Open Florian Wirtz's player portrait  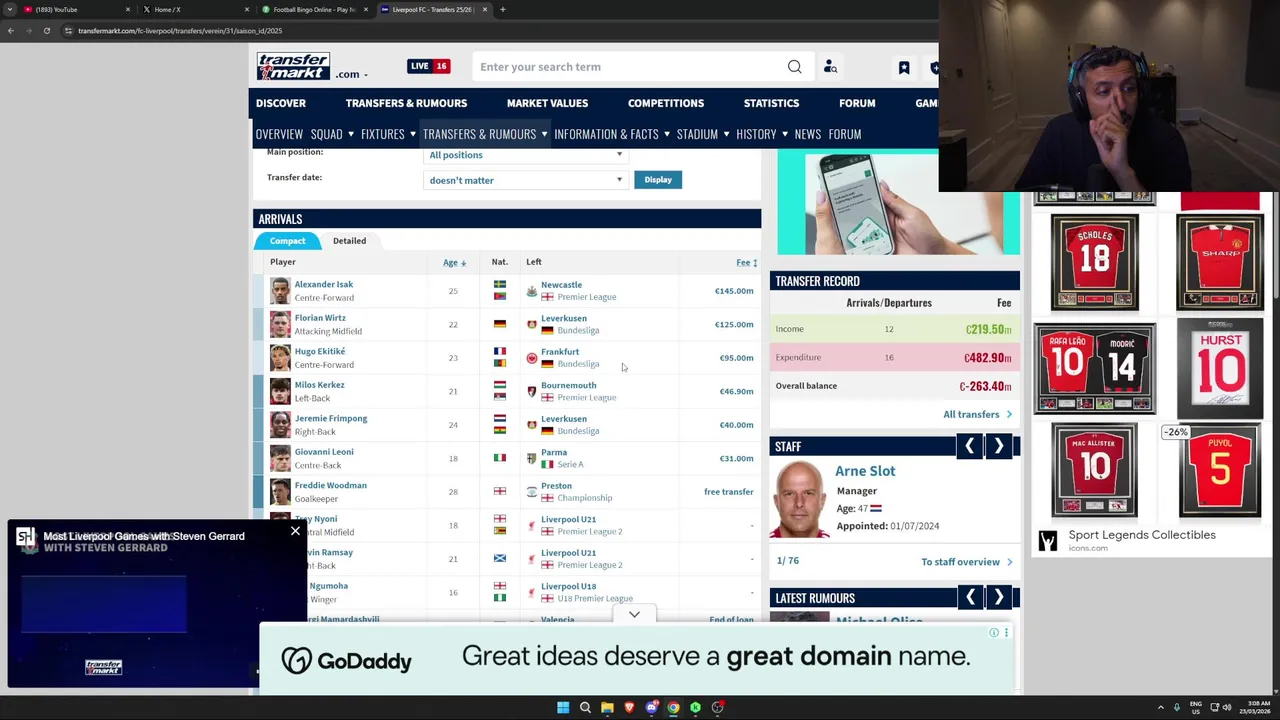point(280,324)
